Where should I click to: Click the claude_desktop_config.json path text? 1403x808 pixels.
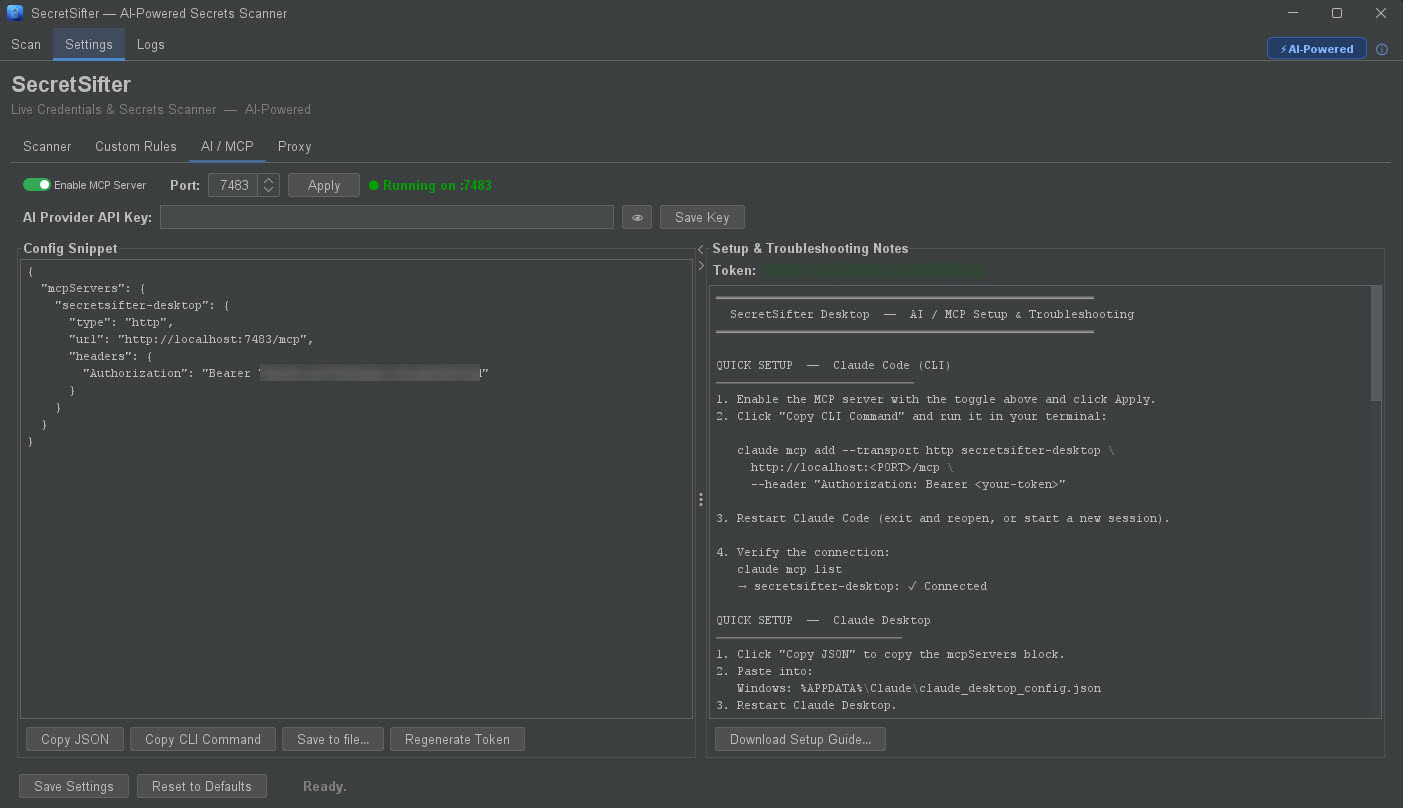(919, 688)
